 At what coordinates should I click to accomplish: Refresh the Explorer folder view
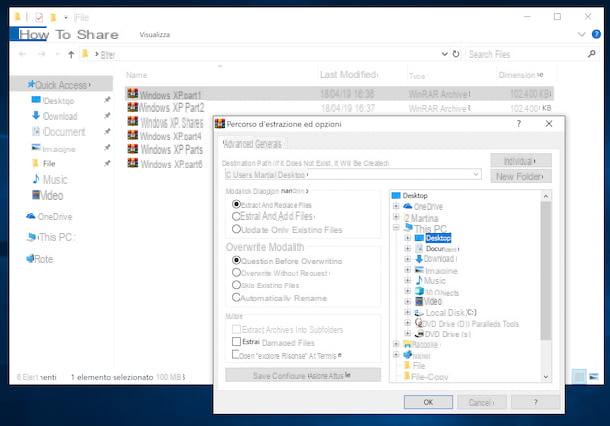456,54
